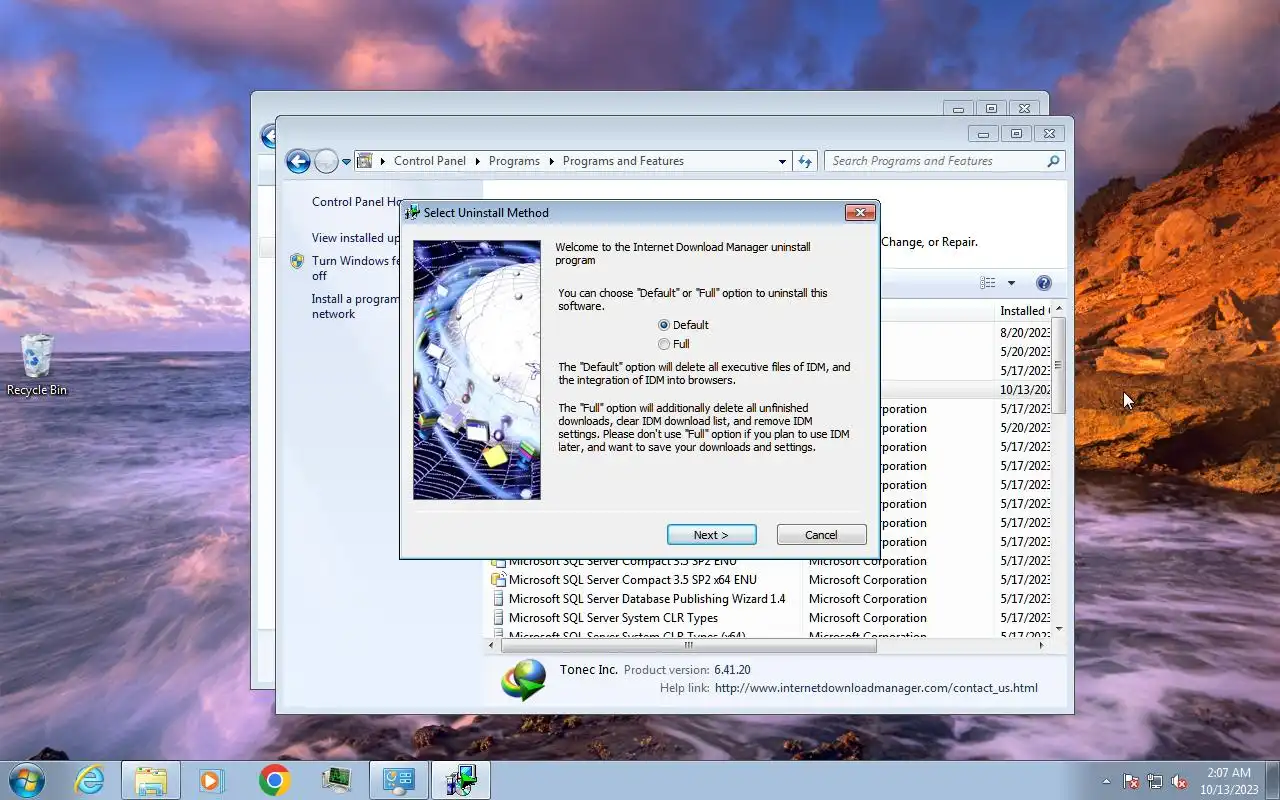Launch Google Chrome from taskbar

click(x=275, y=780)
